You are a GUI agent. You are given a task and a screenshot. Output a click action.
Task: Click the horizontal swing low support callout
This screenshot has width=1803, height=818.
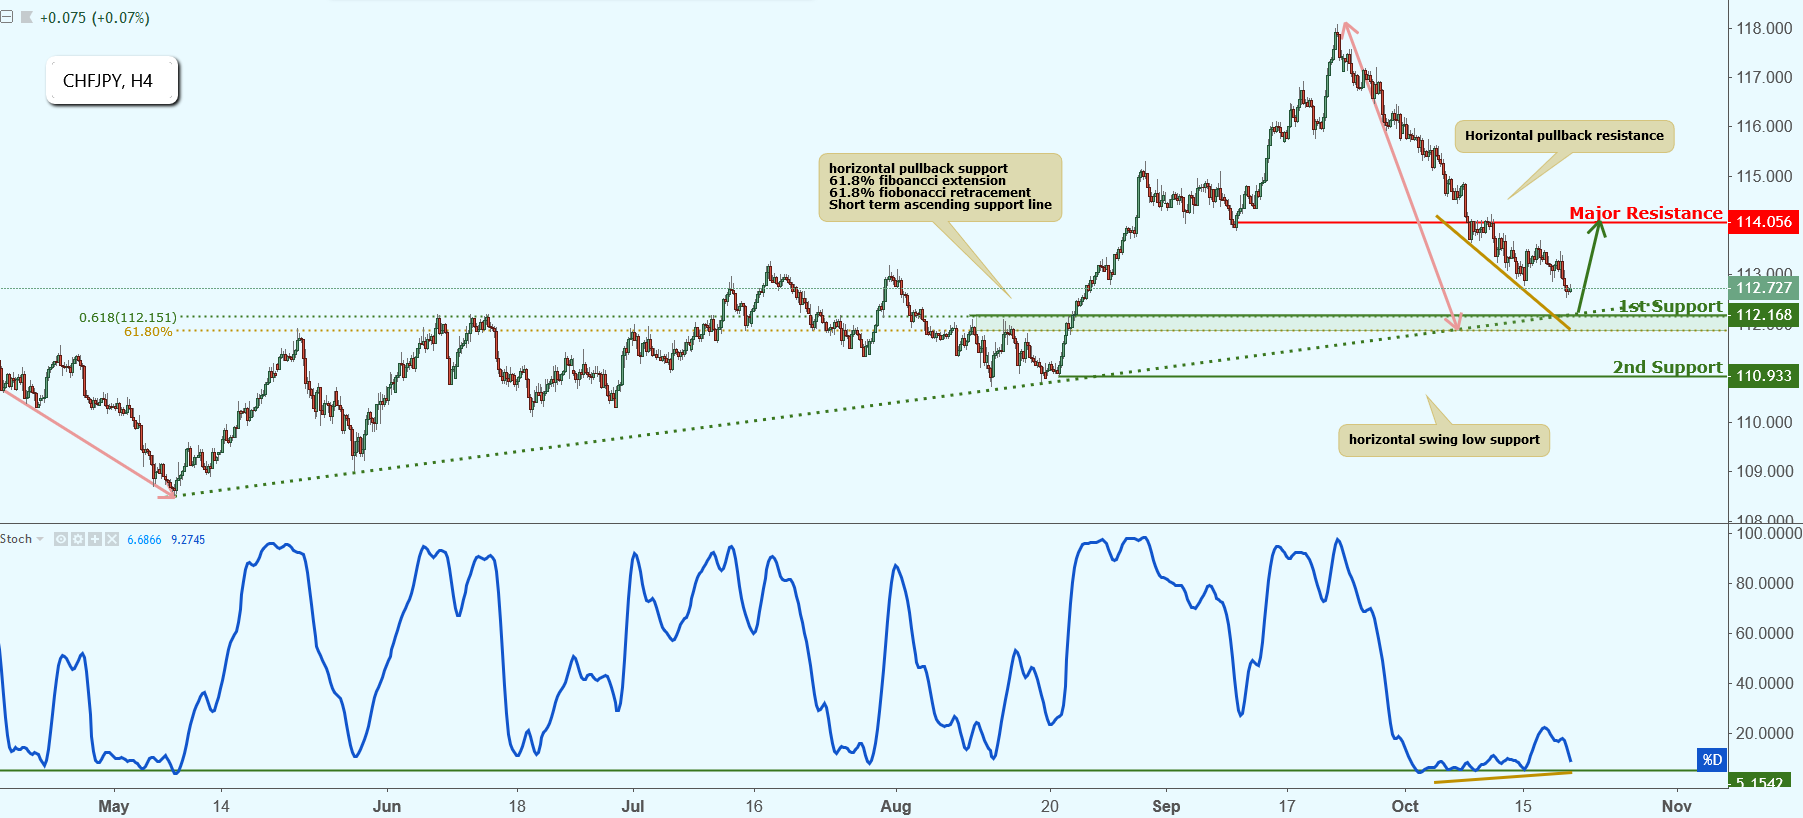(1444, 440)
